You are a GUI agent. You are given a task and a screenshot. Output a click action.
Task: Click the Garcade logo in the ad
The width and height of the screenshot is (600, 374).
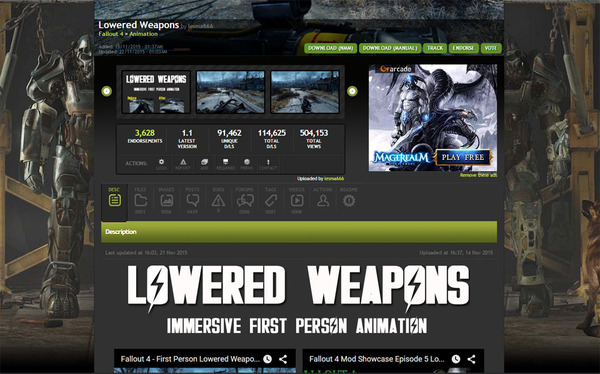click(x=396, y=69)
